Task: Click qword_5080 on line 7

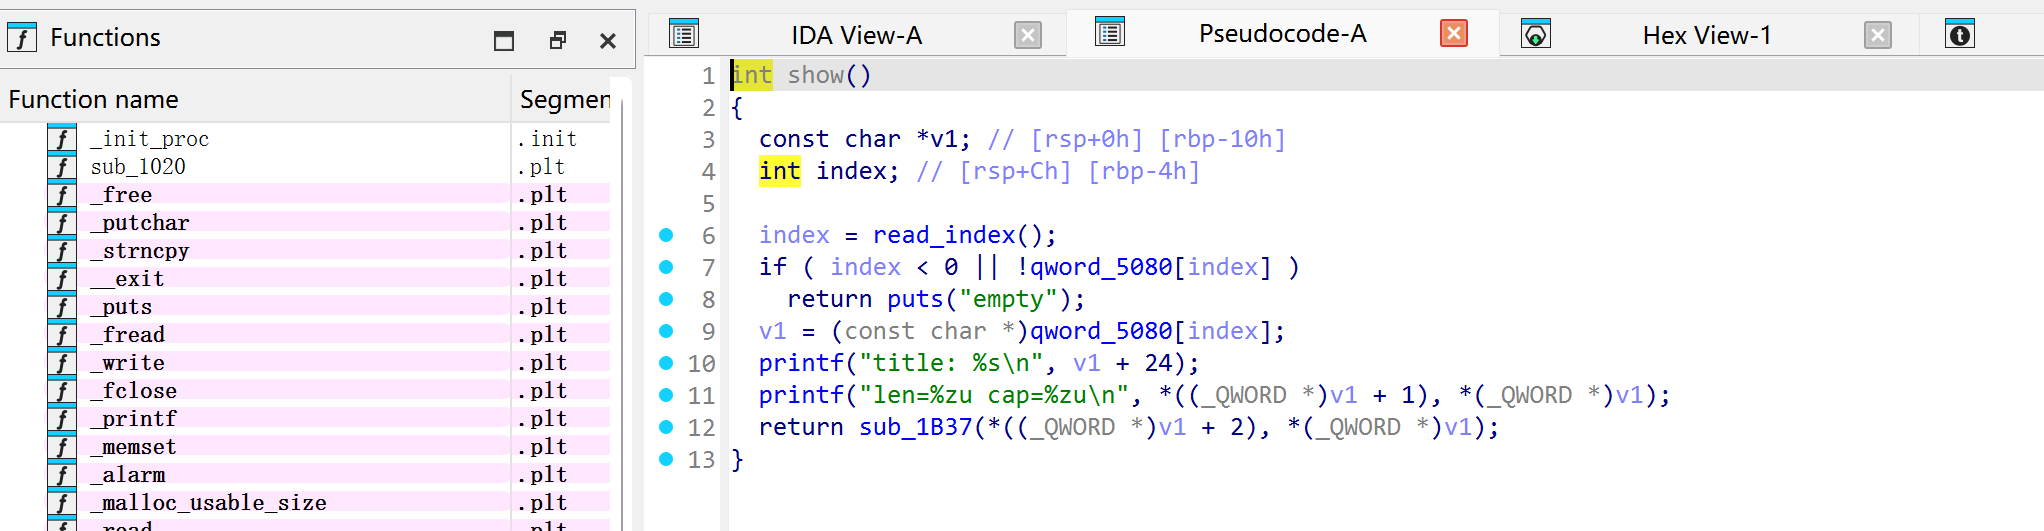Action: (x=1101, y=267)
